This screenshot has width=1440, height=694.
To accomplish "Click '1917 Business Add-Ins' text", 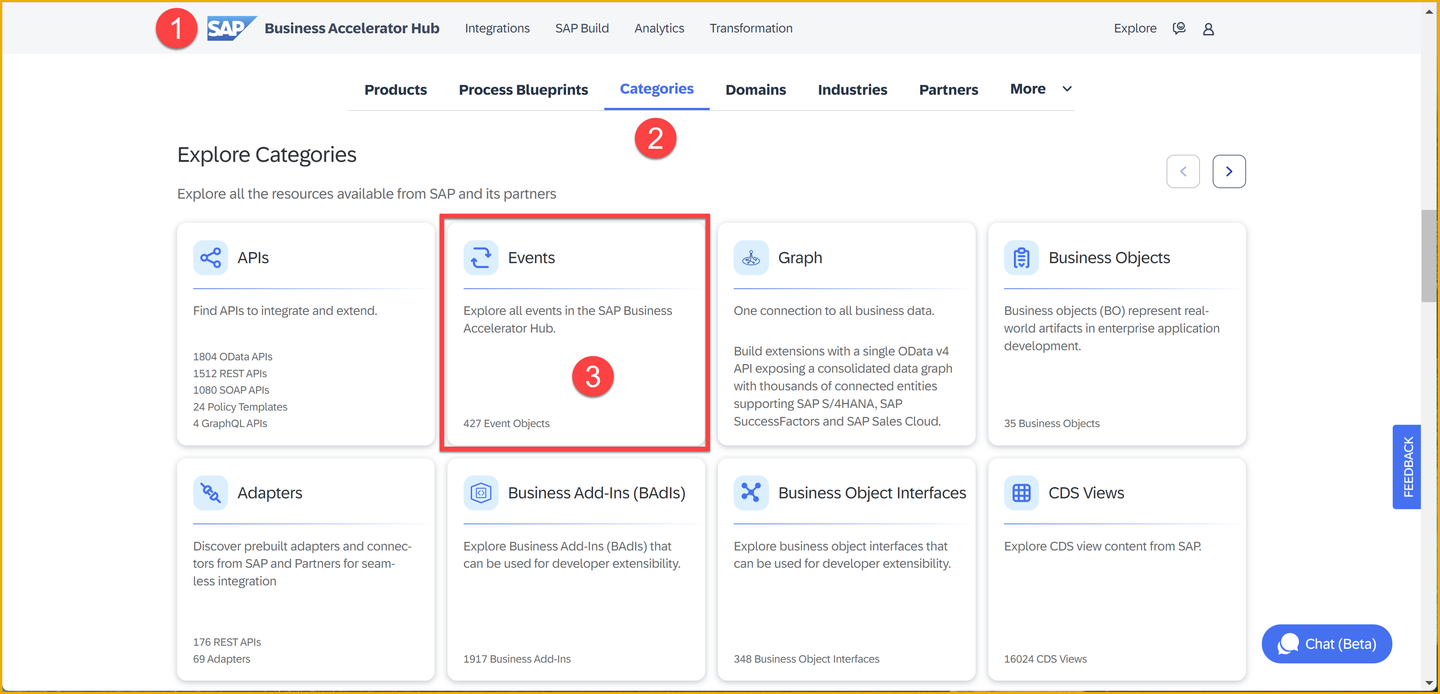I will 517,660.
